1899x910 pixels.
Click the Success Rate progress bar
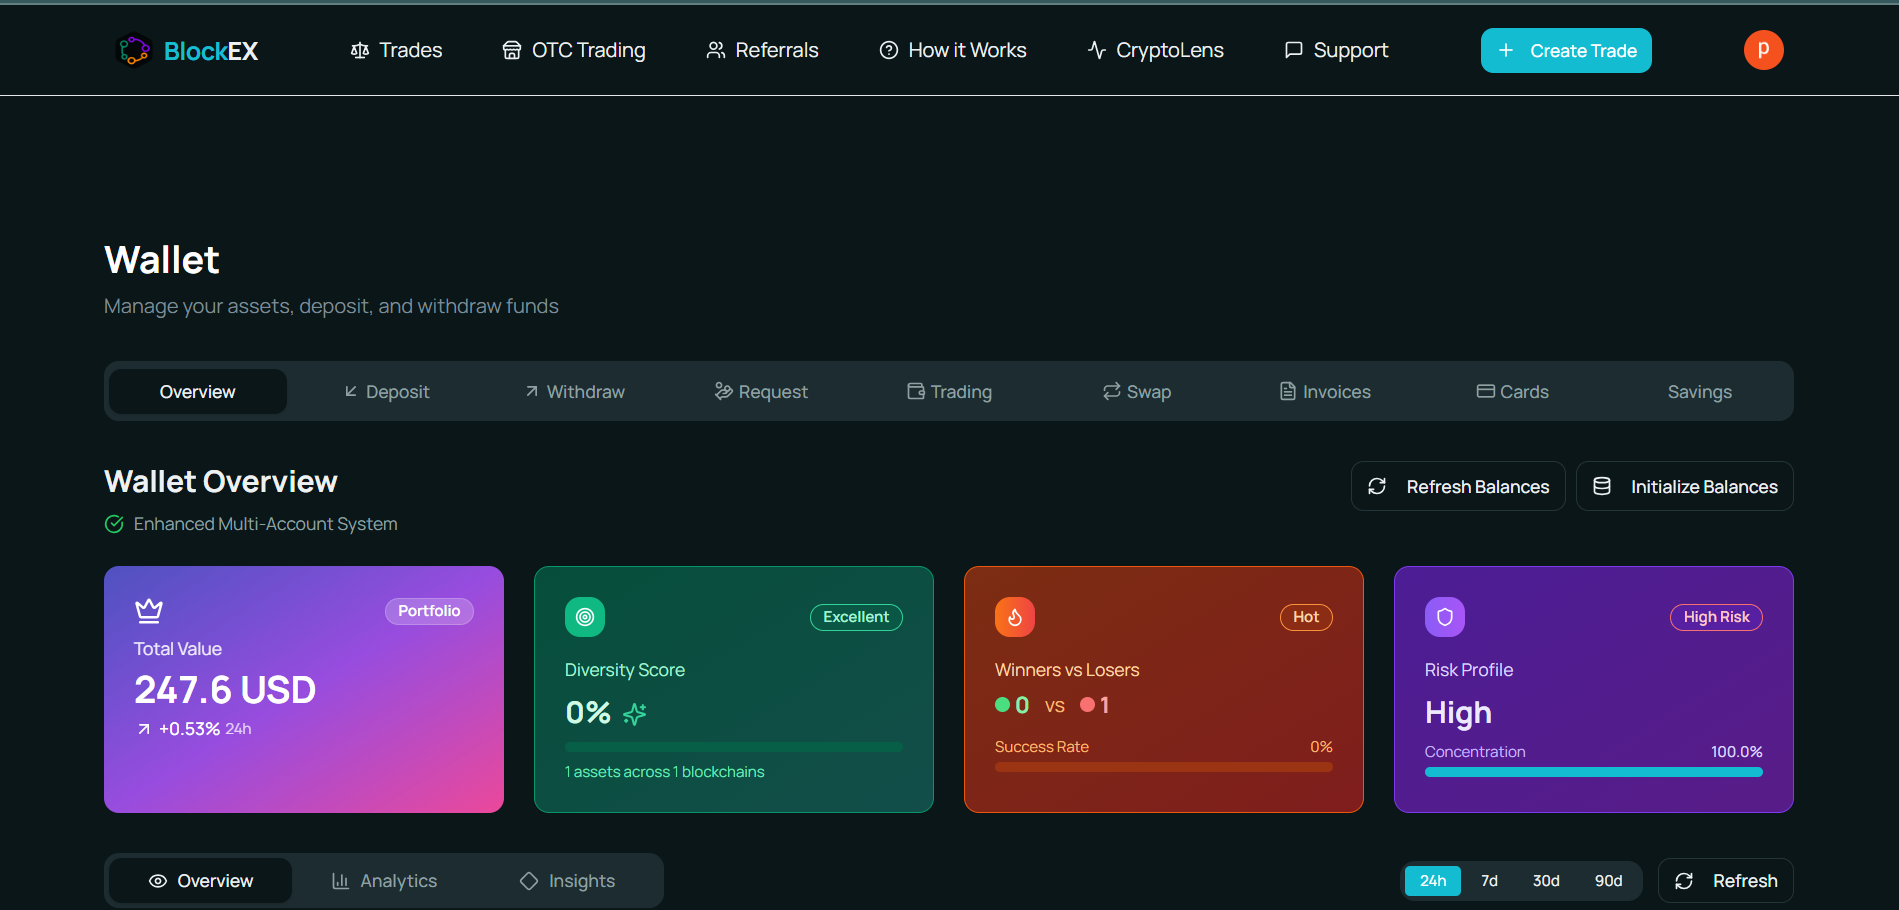tap(1164, 767)
